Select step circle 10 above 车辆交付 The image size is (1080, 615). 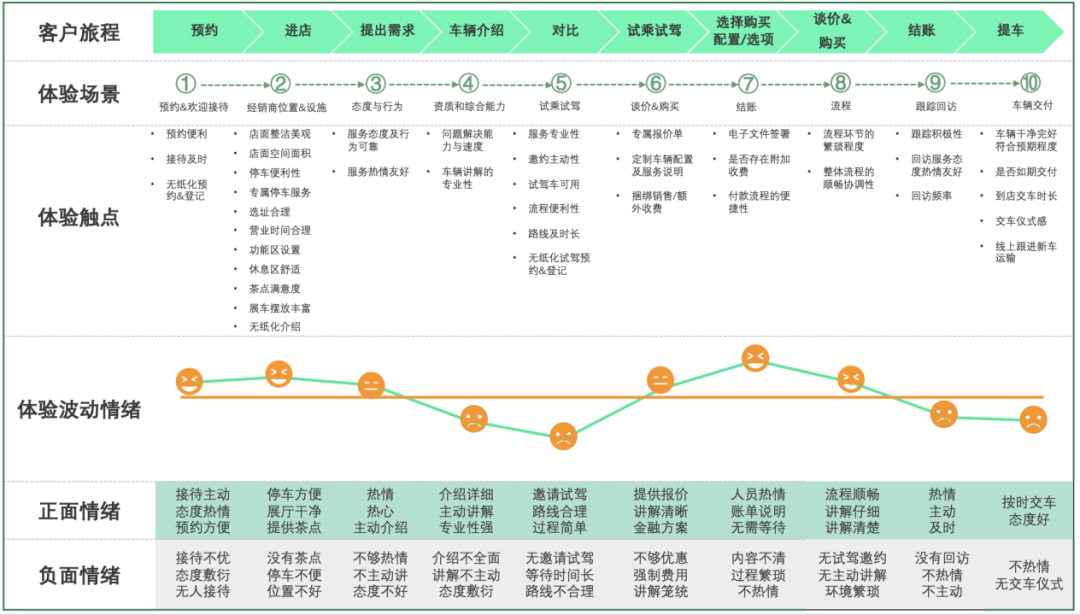(x=1031, y=84)
